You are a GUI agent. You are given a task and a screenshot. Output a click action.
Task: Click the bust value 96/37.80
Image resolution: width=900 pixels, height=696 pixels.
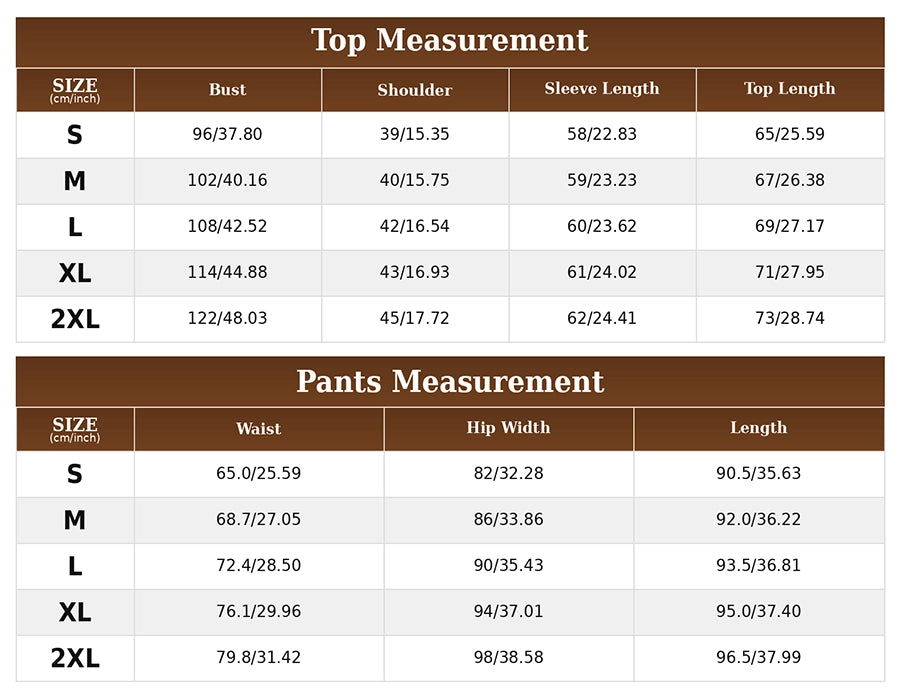pyautogui.click(x=227, y=134)
